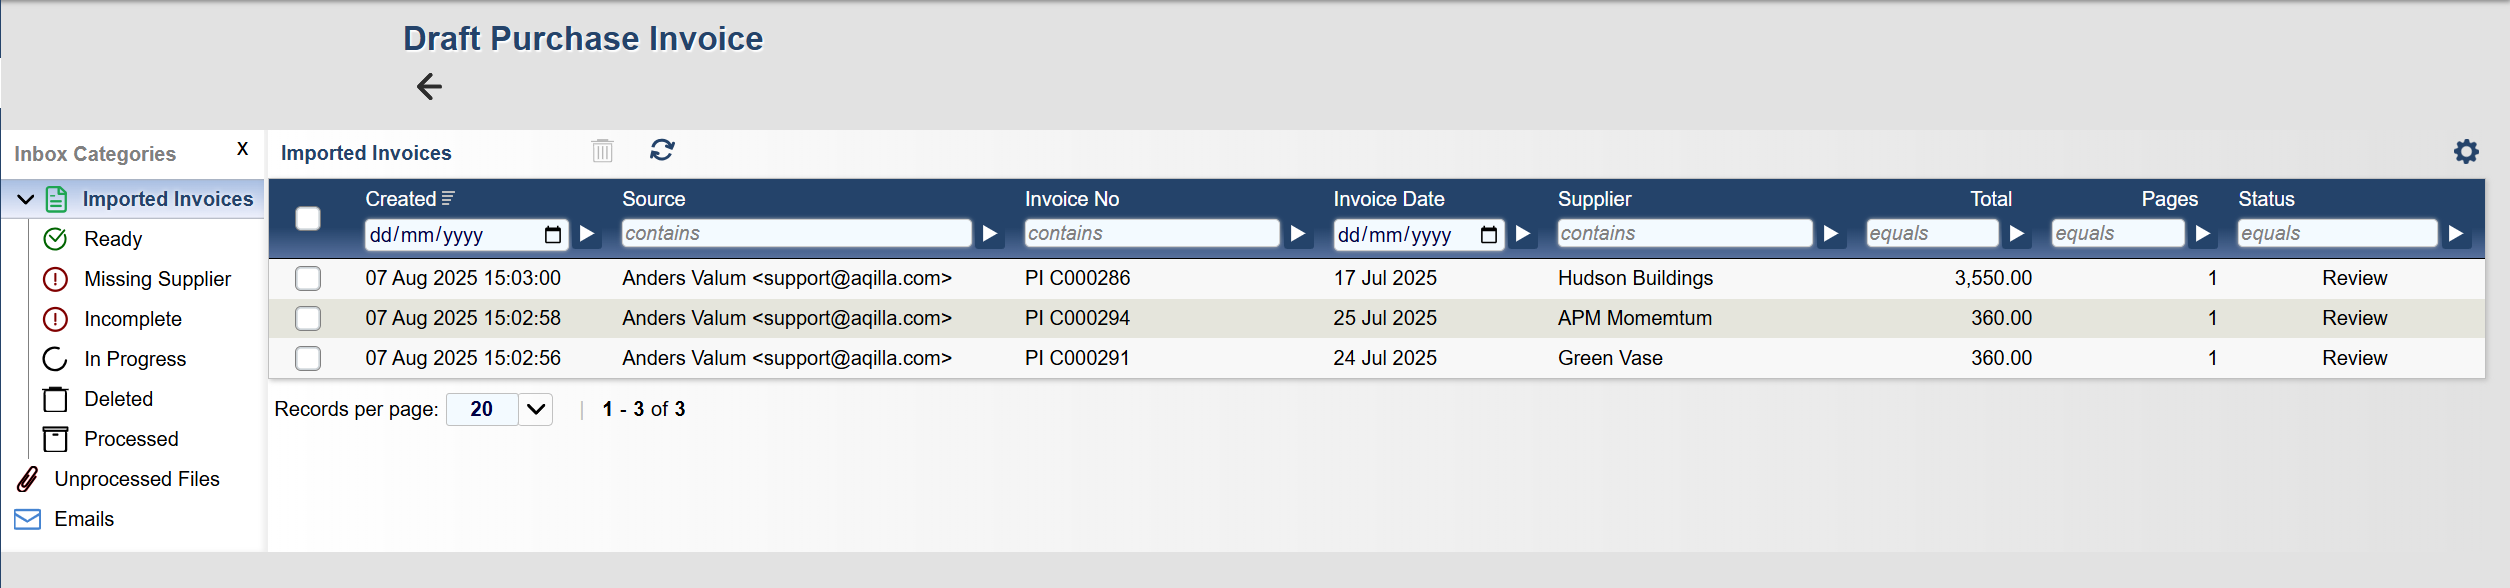Click the refresh icon beside Imported Invoices
This screenshot has width=2510, height=588.
pyautogui.click(x=662, y=150)
